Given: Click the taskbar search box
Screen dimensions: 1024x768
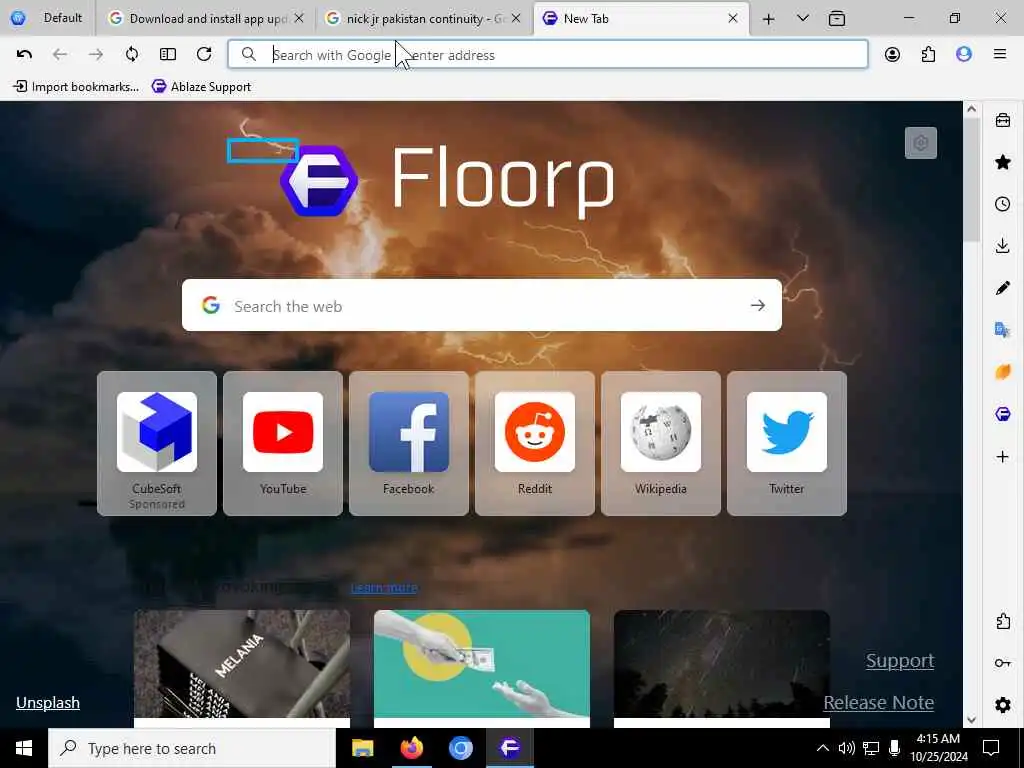Looking at the screenshot, I should (192, 748).
